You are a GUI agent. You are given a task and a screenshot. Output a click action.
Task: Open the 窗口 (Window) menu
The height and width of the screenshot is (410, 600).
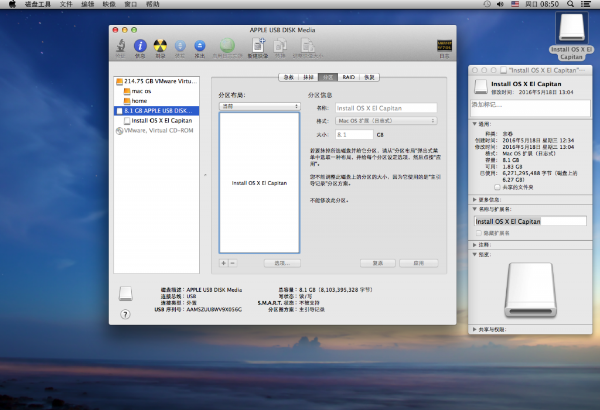pos(131,4)
